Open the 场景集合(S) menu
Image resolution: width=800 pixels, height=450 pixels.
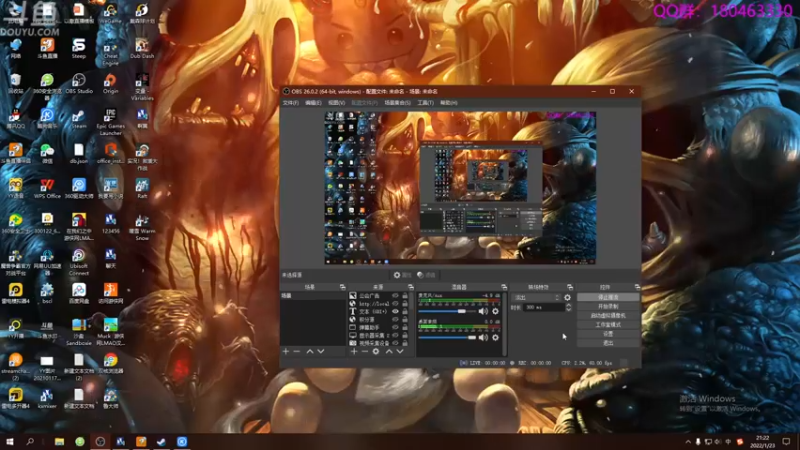point(397,103)
